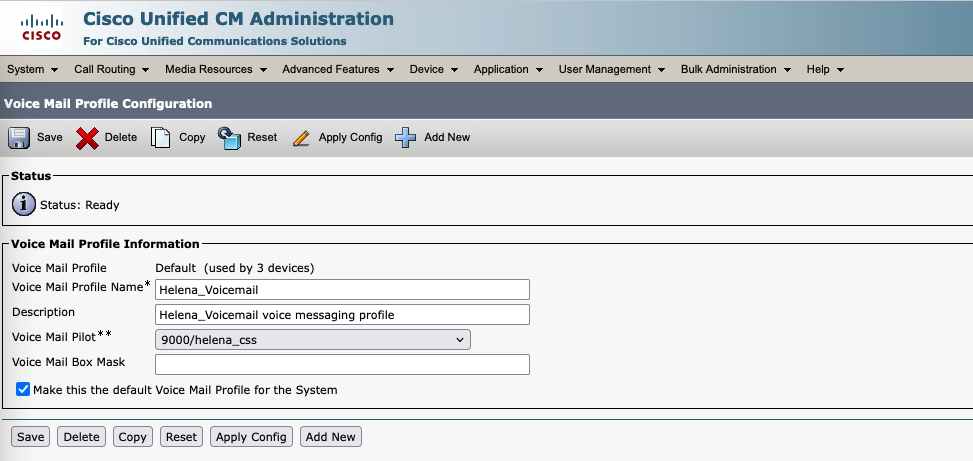Screen dimensions: 973x461
Task: Open the System menu
Action: (32, 70)
